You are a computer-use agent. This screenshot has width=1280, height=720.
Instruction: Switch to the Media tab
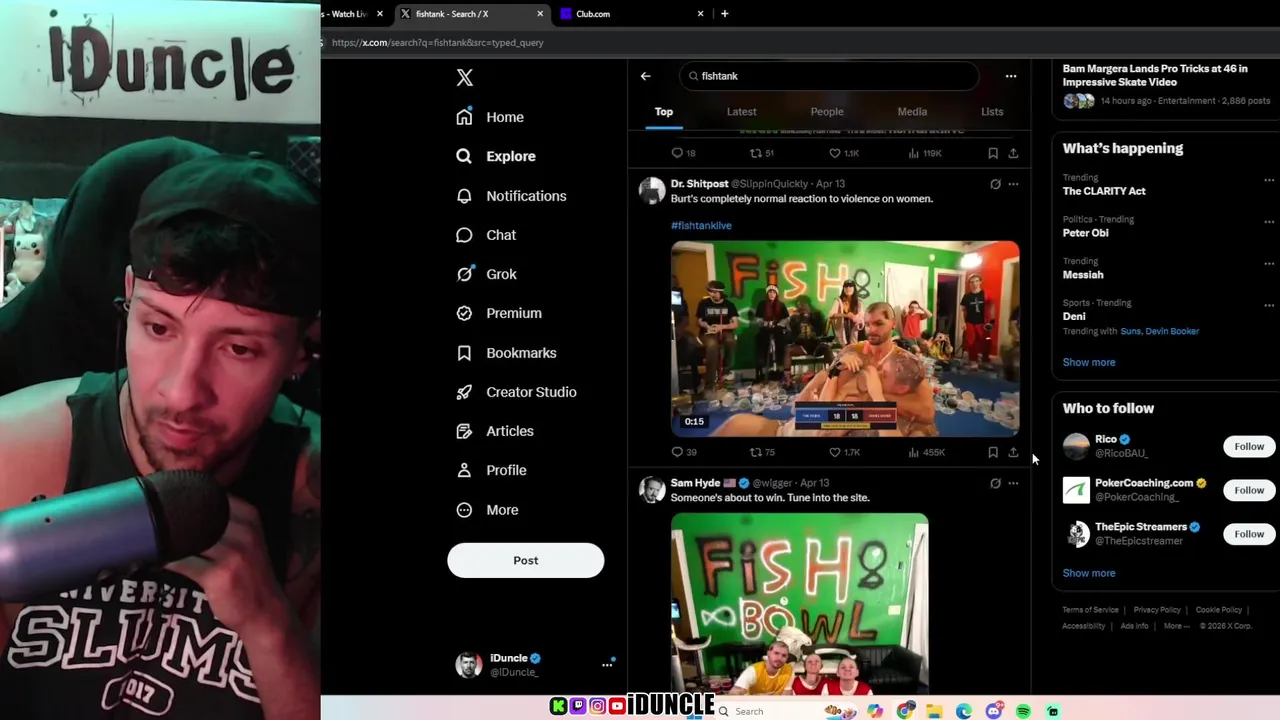tap(912, 112)
